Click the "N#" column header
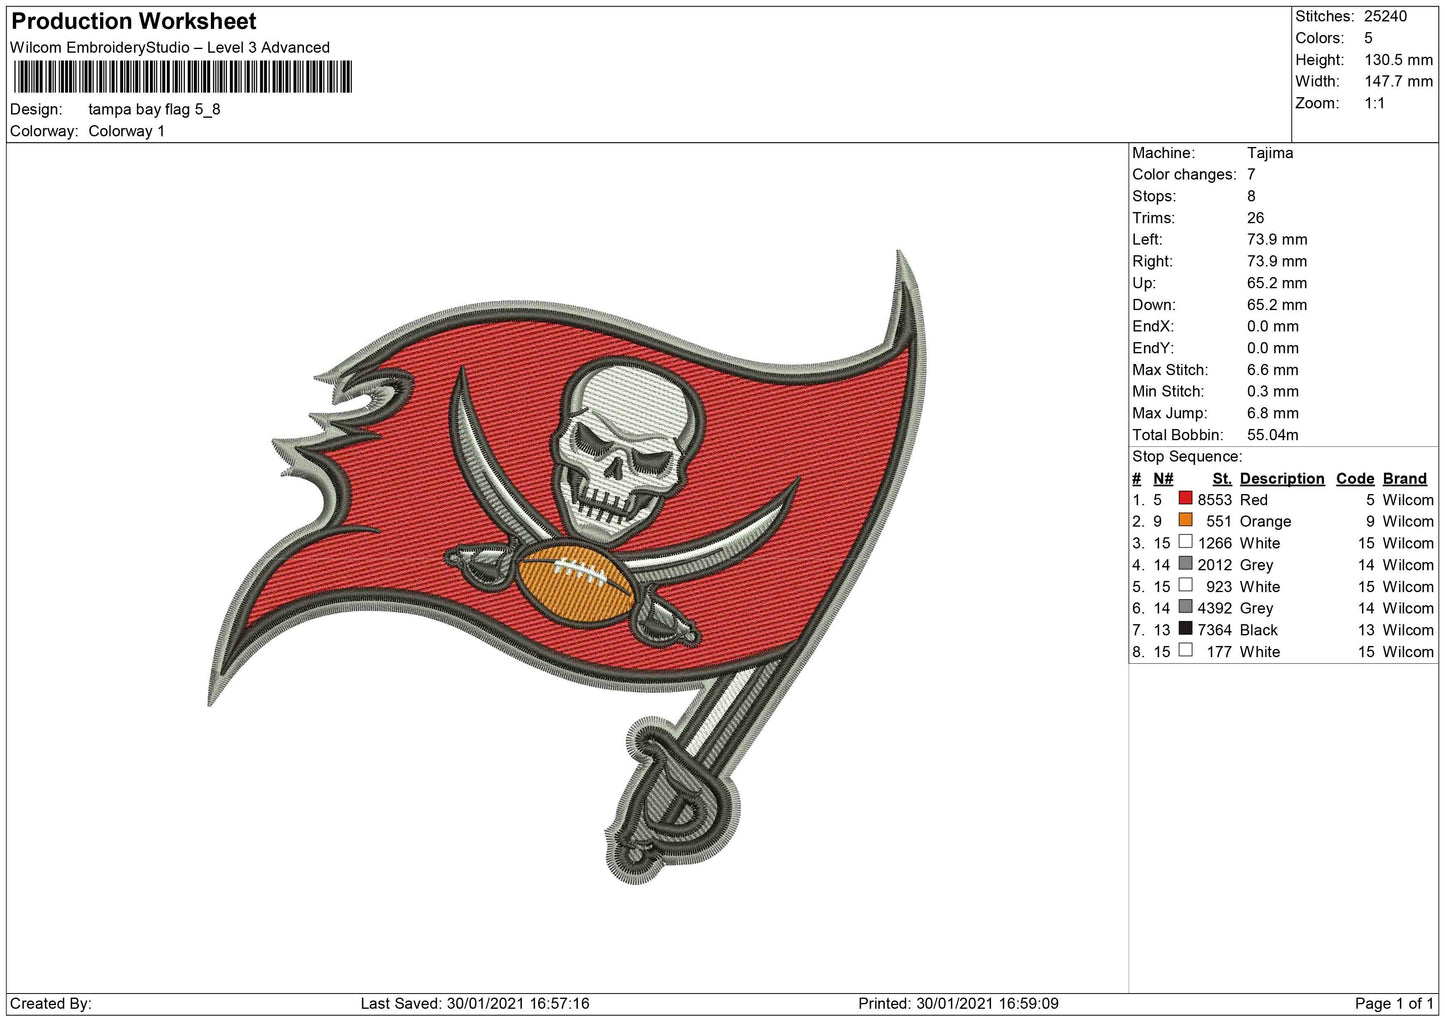The image size is (1445, 1017). coord(1163,479)
